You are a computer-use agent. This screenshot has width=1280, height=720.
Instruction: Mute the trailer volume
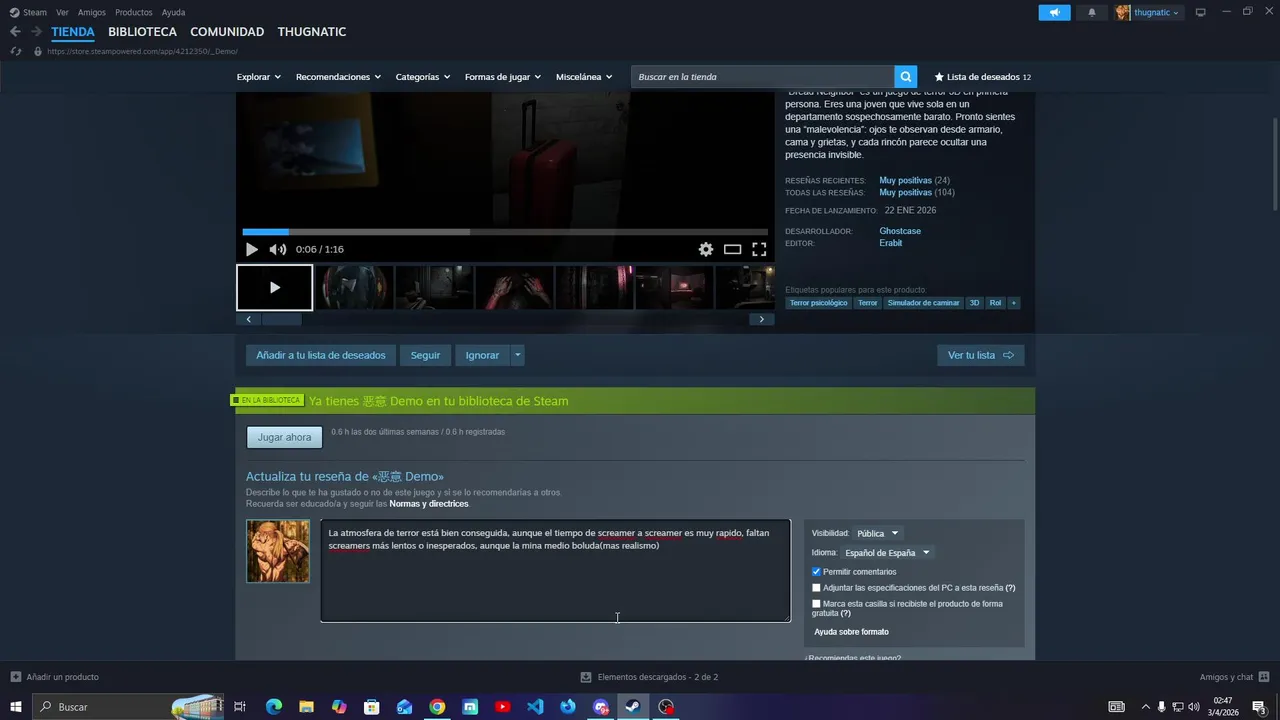(278, 249)
